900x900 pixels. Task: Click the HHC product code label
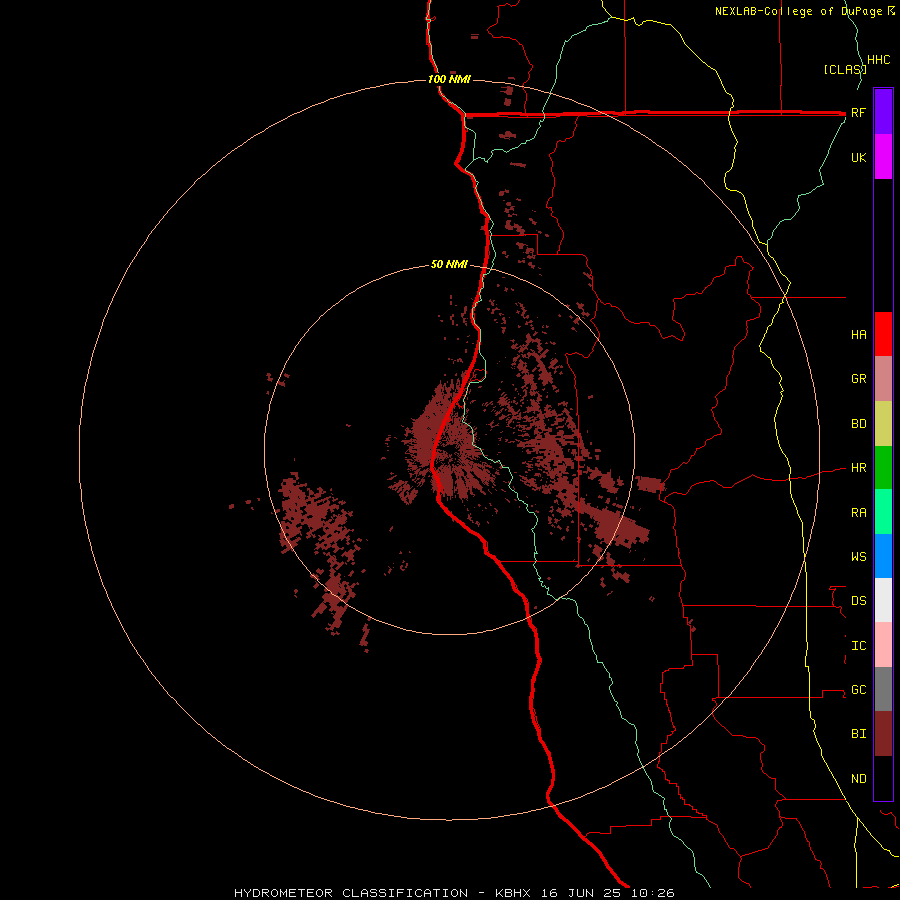pos(878,60)
